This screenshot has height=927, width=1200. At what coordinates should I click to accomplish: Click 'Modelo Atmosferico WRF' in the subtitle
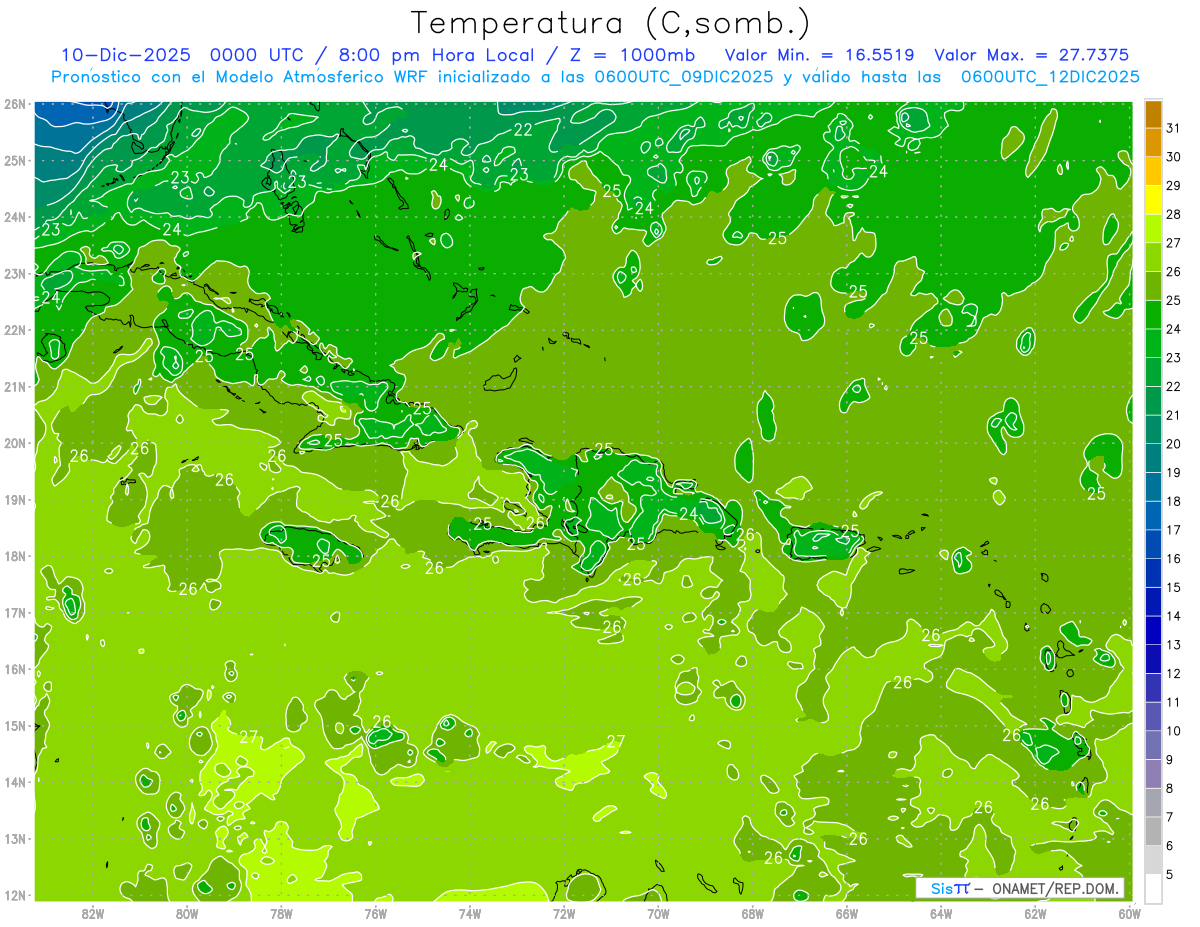point(321,77)
